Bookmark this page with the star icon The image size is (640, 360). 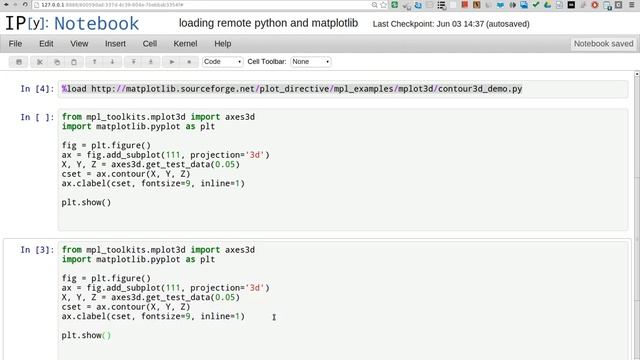pyautogui.click(x=384, y=5)
